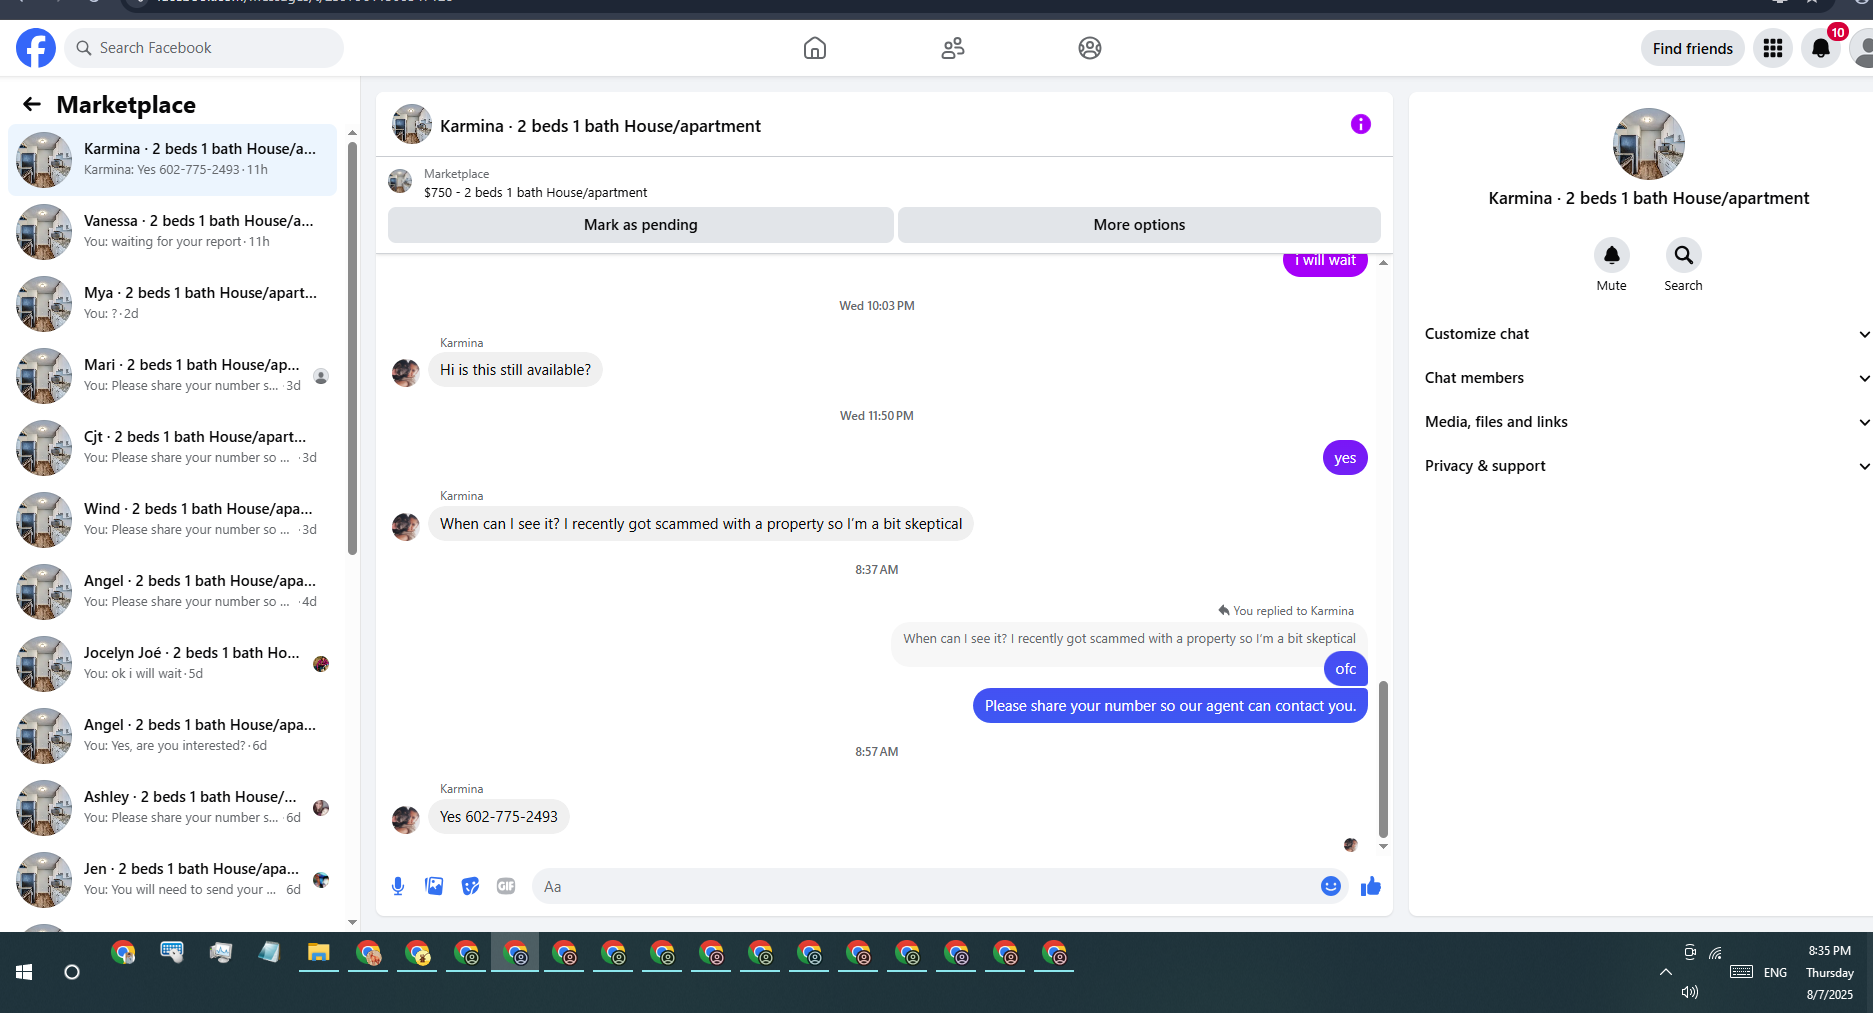Expand Media, files and links section
This screenshot has height=1013, width=1873.
pos(1648,422)
